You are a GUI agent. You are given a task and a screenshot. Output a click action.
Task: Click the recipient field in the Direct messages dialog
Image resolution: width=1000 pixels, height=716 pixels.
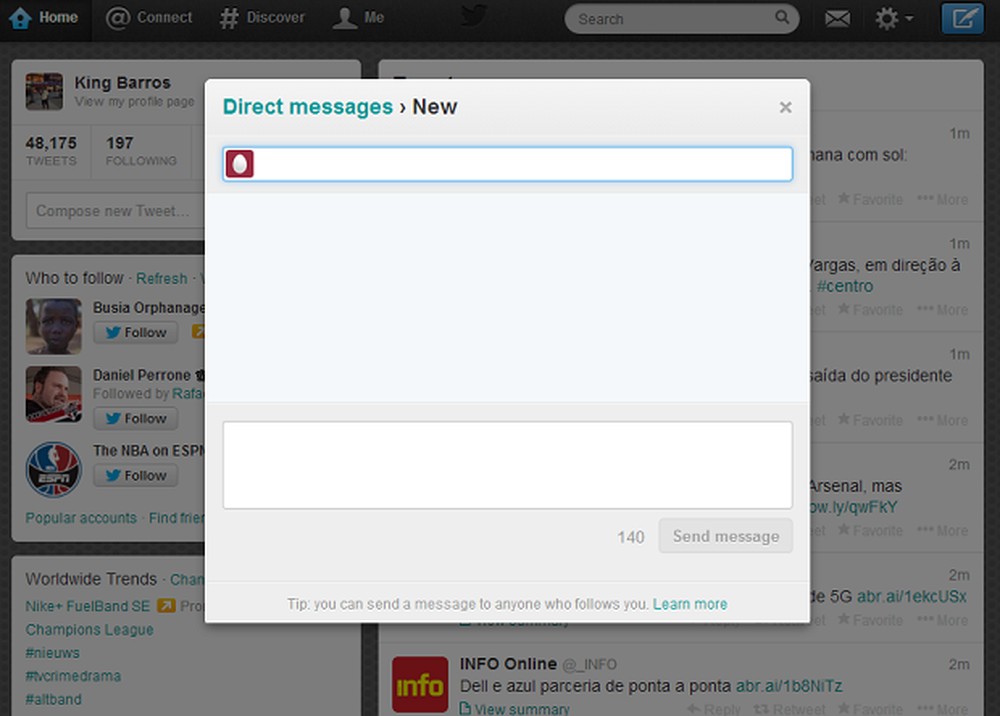(507, 163)
